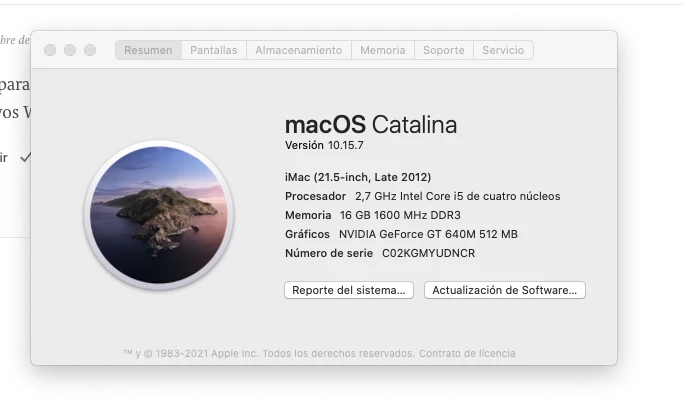Open Actualización de Software
The width and height of the screenshot is (683, 400).
pyautogui.click(x=505, y=290)
